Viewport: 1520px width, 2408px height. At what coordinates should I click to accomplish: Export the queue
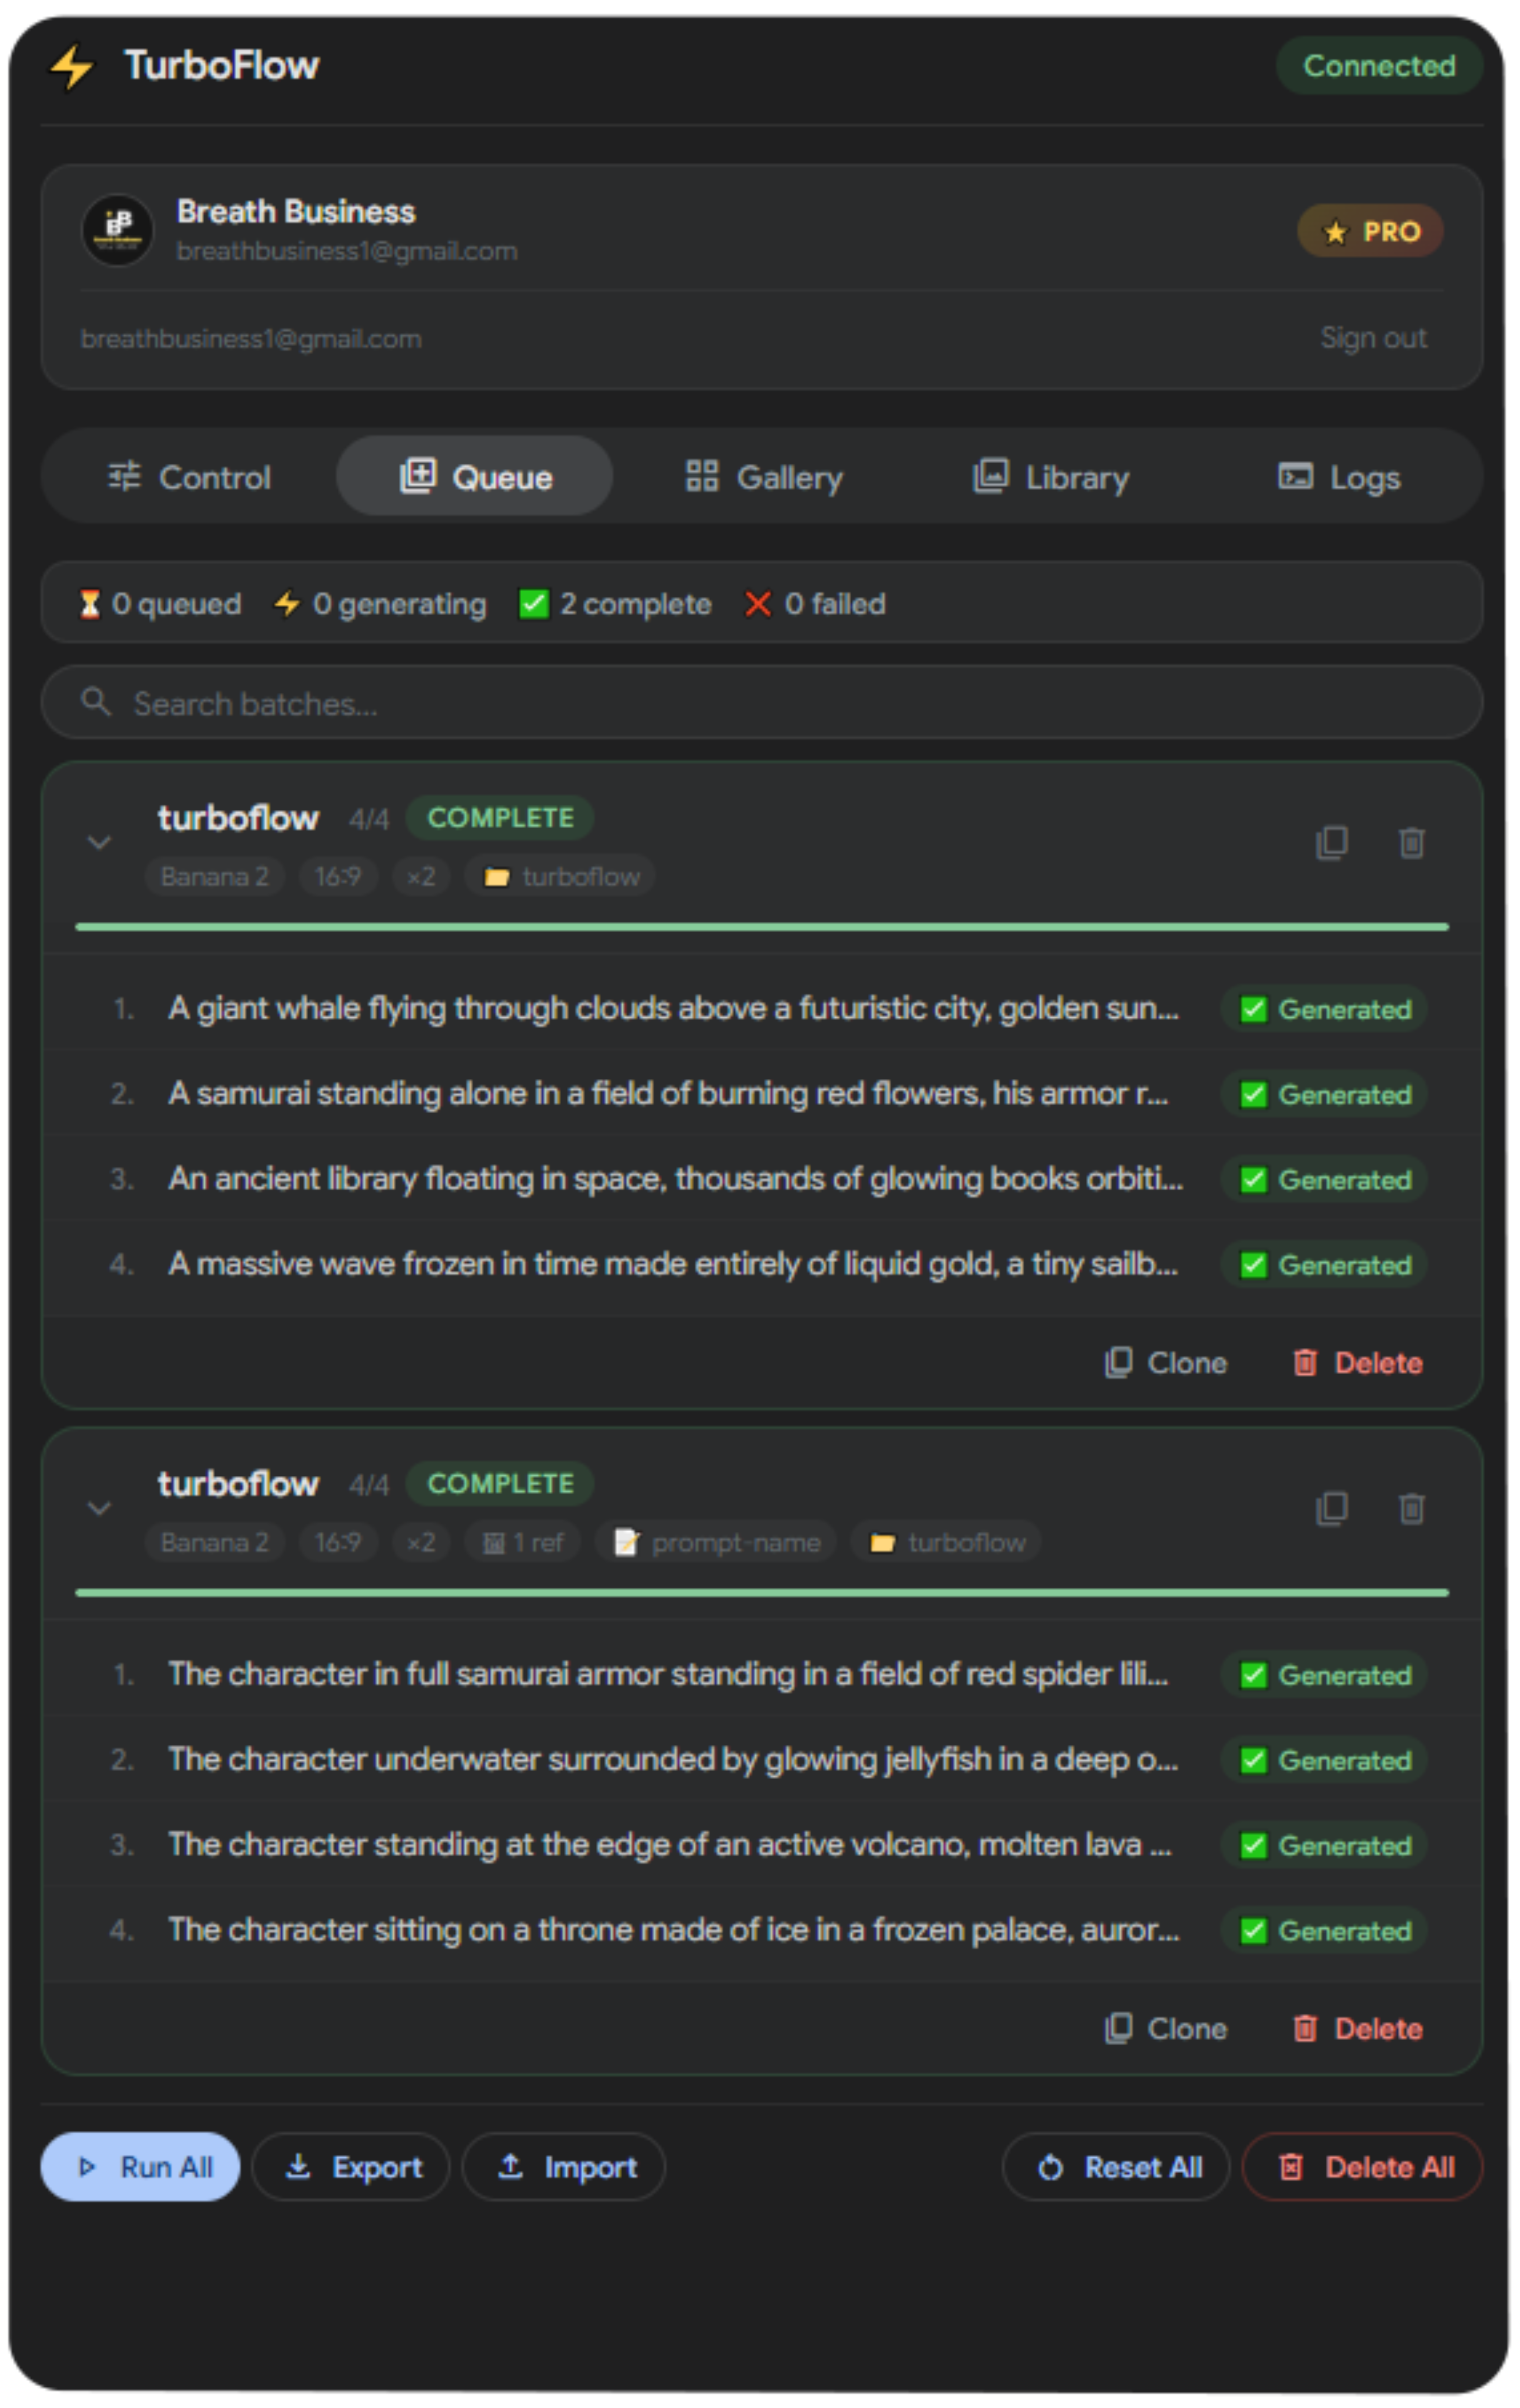click(x=351, y=2167)
